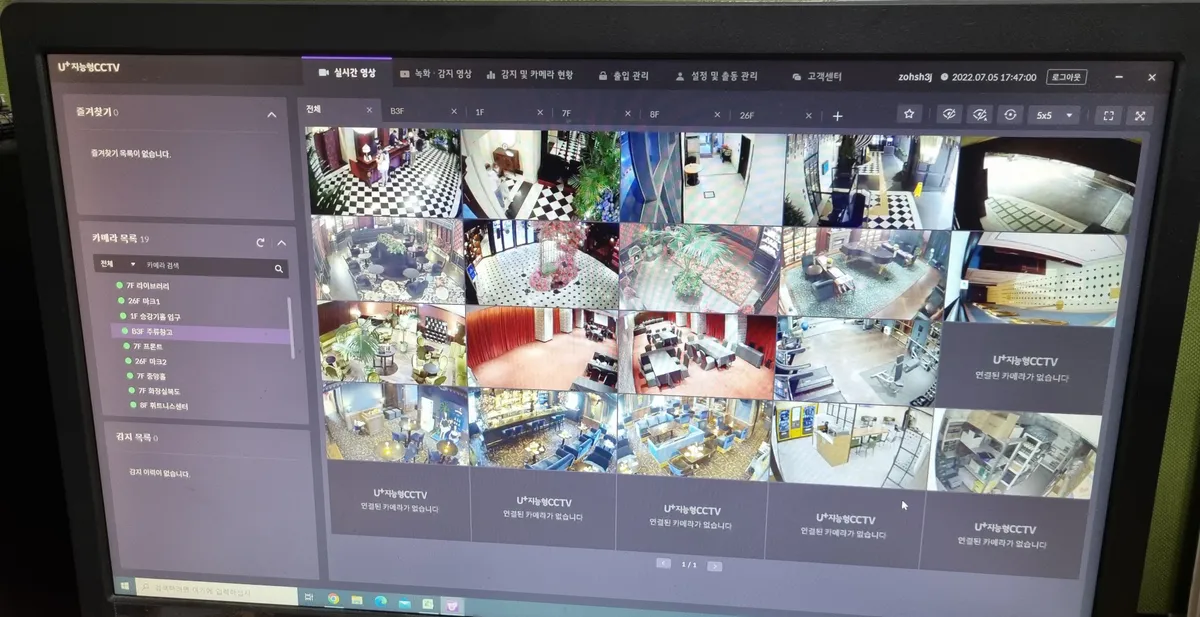Click the 로그아웃 button
The height and width of the screenshot is (617, 1200).
click(1066, 77)
